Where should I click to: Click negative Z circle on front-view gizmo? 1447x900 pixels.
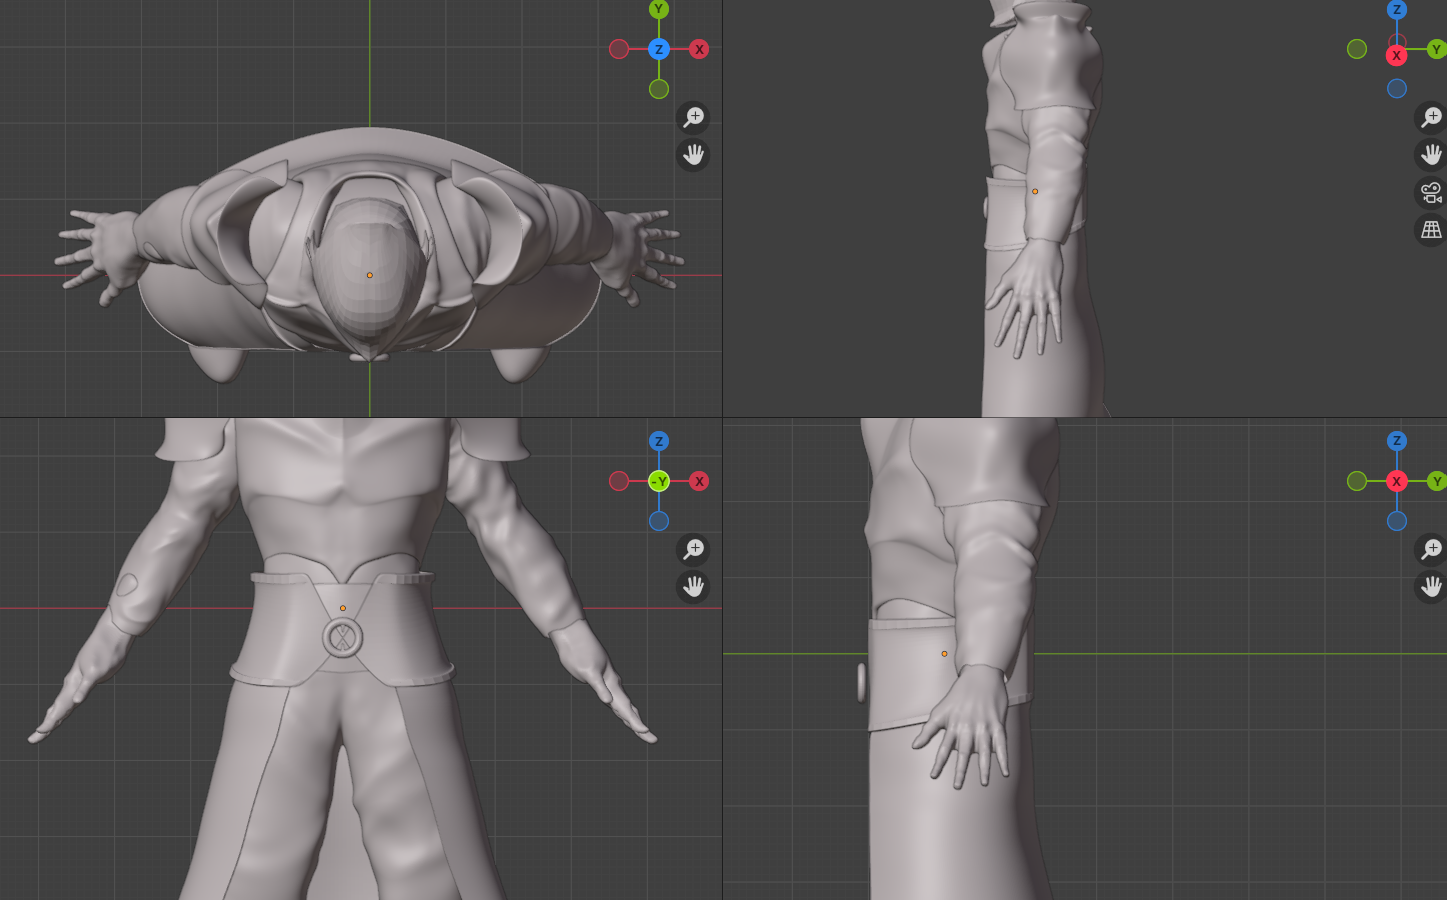point(659,521)
